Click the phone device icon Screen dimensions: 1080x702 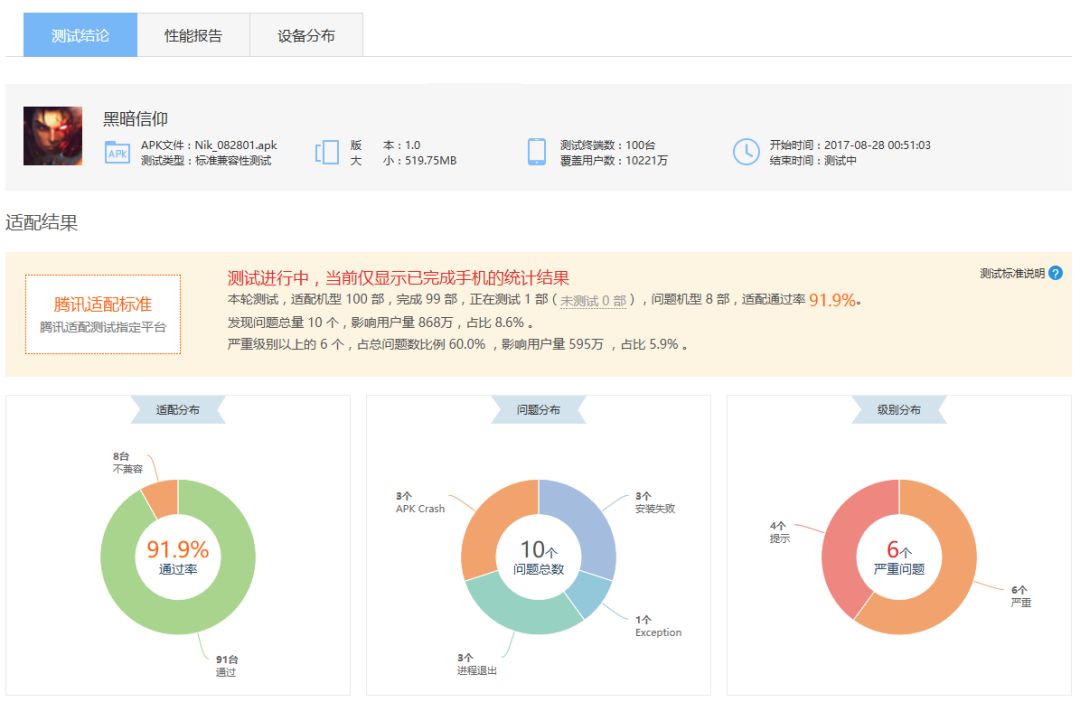pos(537,152)
